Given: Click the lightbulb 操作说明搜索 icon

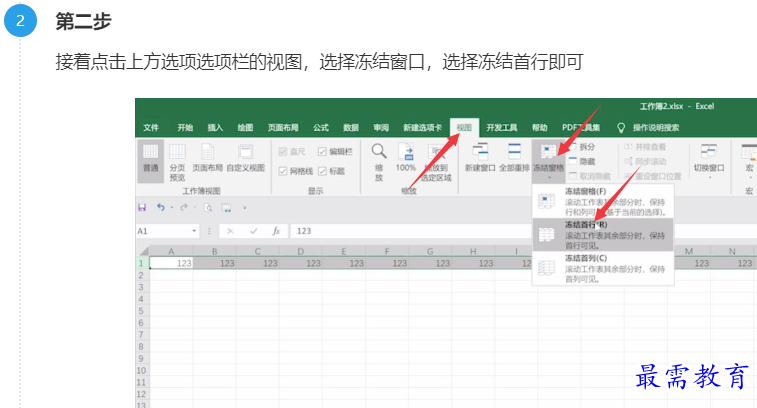Looking at the screenshot, I should pyautogui.click(x=621, y=127).
